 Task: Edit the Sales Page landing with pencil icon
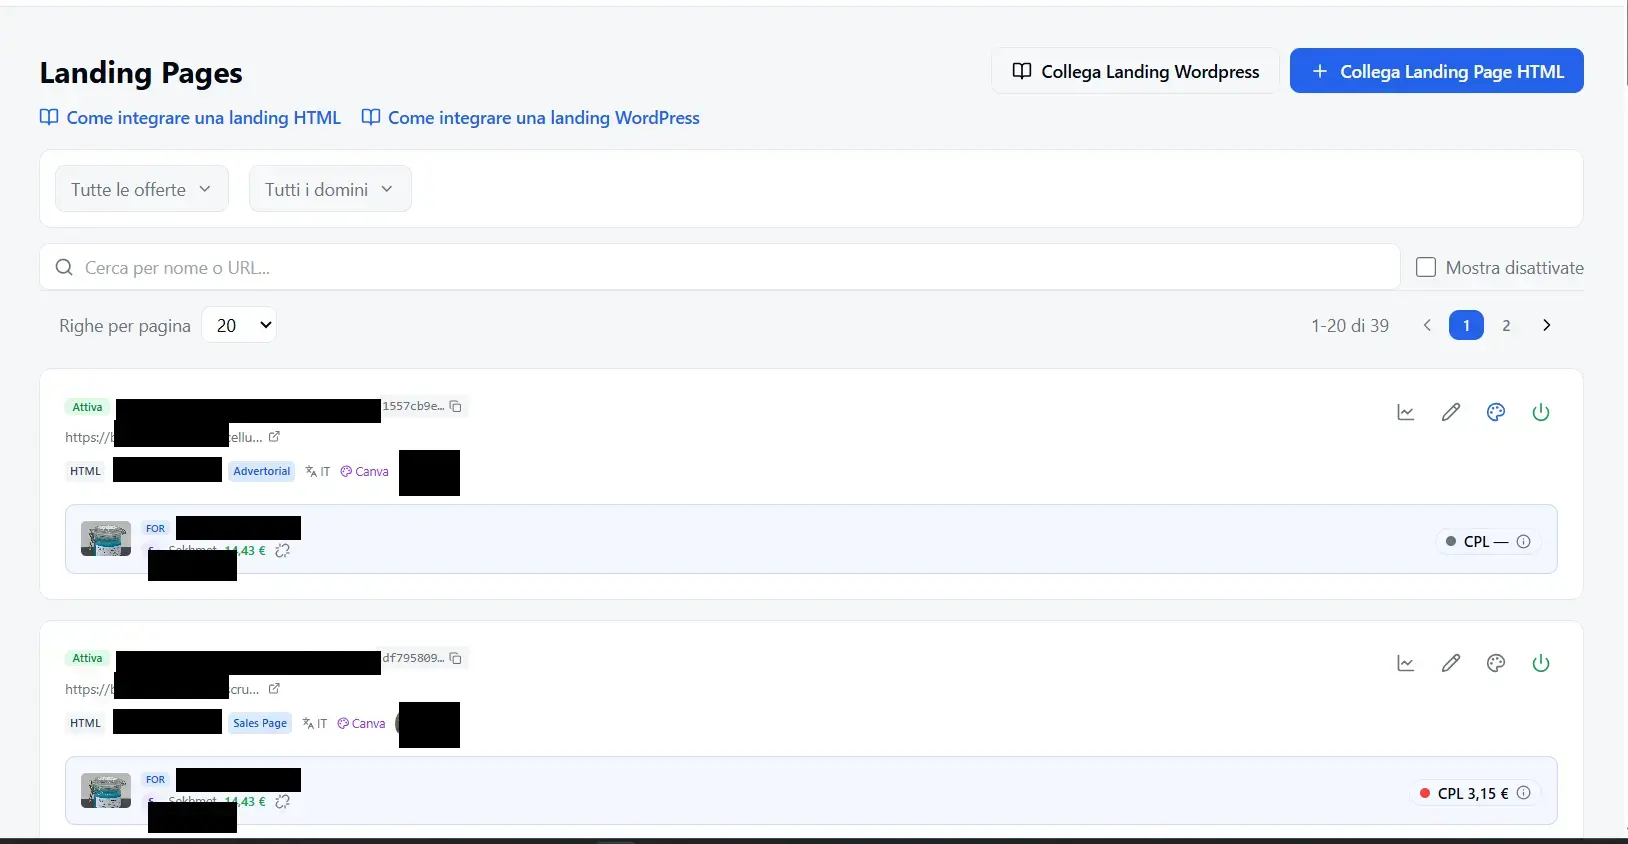point(1451,663)
